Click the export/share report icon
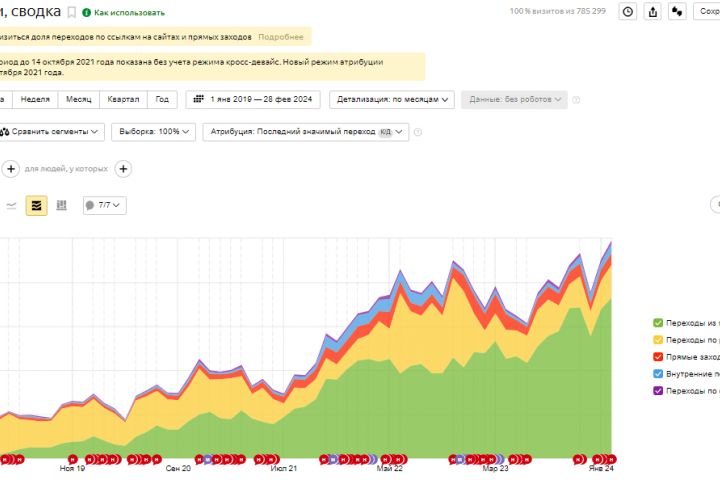This screenshot has height=480, width=720. click(x=653, y=12)
